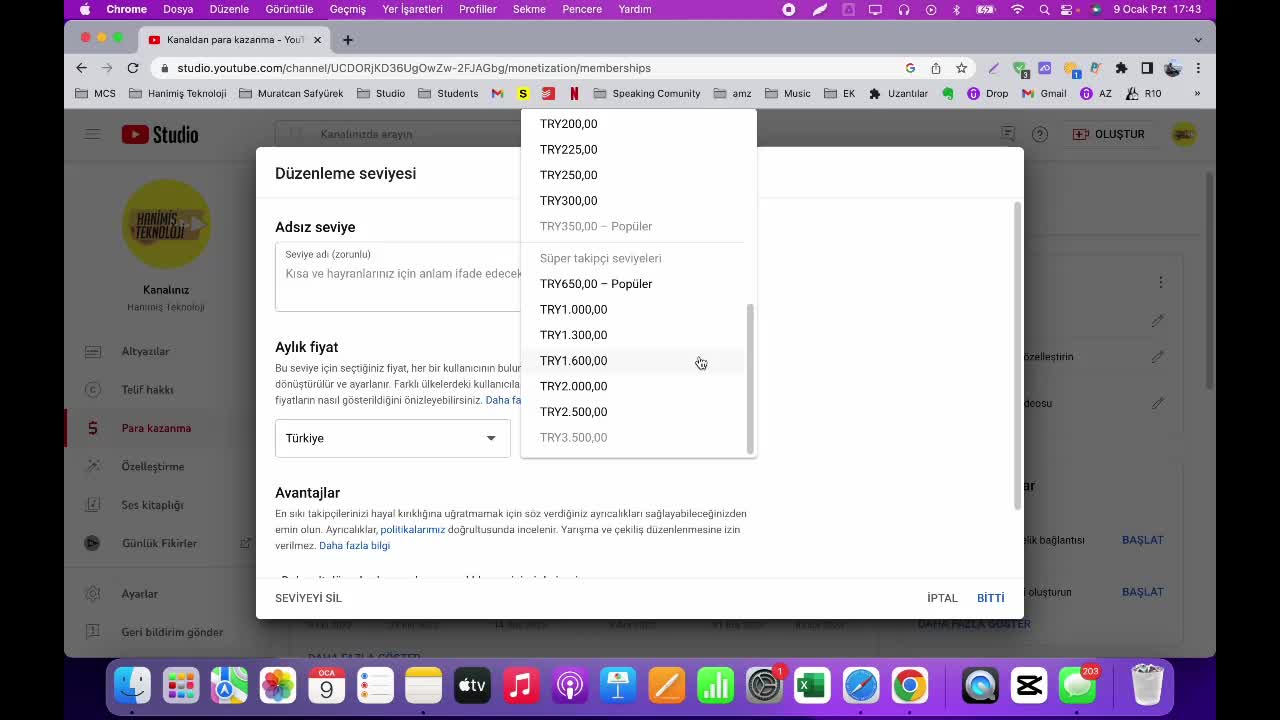The height and width of the screenshot is (720, 1280).
Task: Open the Yer İşaretleri menu
Action: [x=412, y=9]
